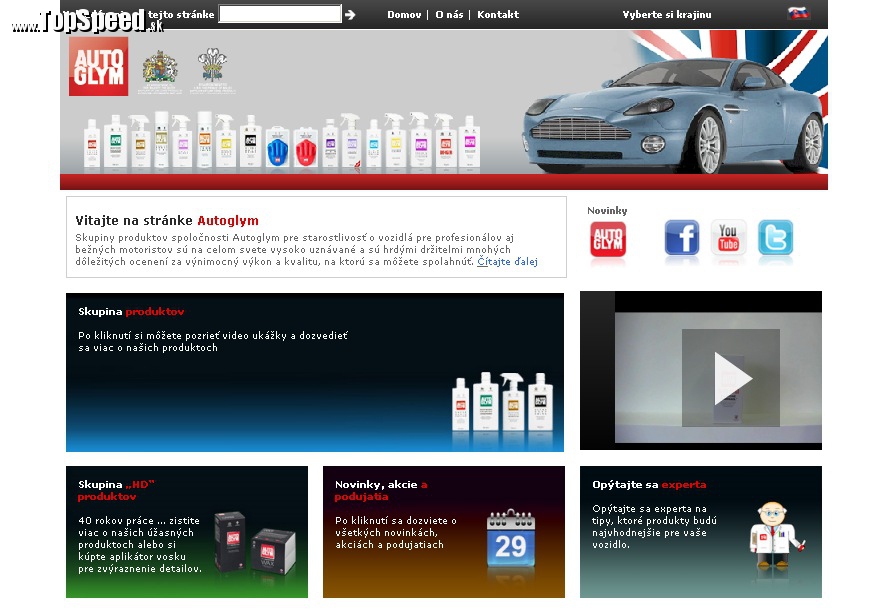Open the Domov menu link

404,15
